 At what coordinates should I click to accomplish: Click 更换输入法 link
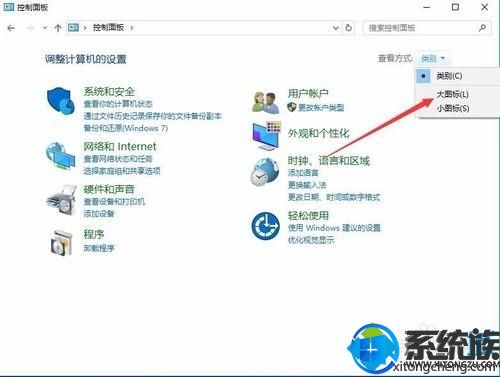307,185
